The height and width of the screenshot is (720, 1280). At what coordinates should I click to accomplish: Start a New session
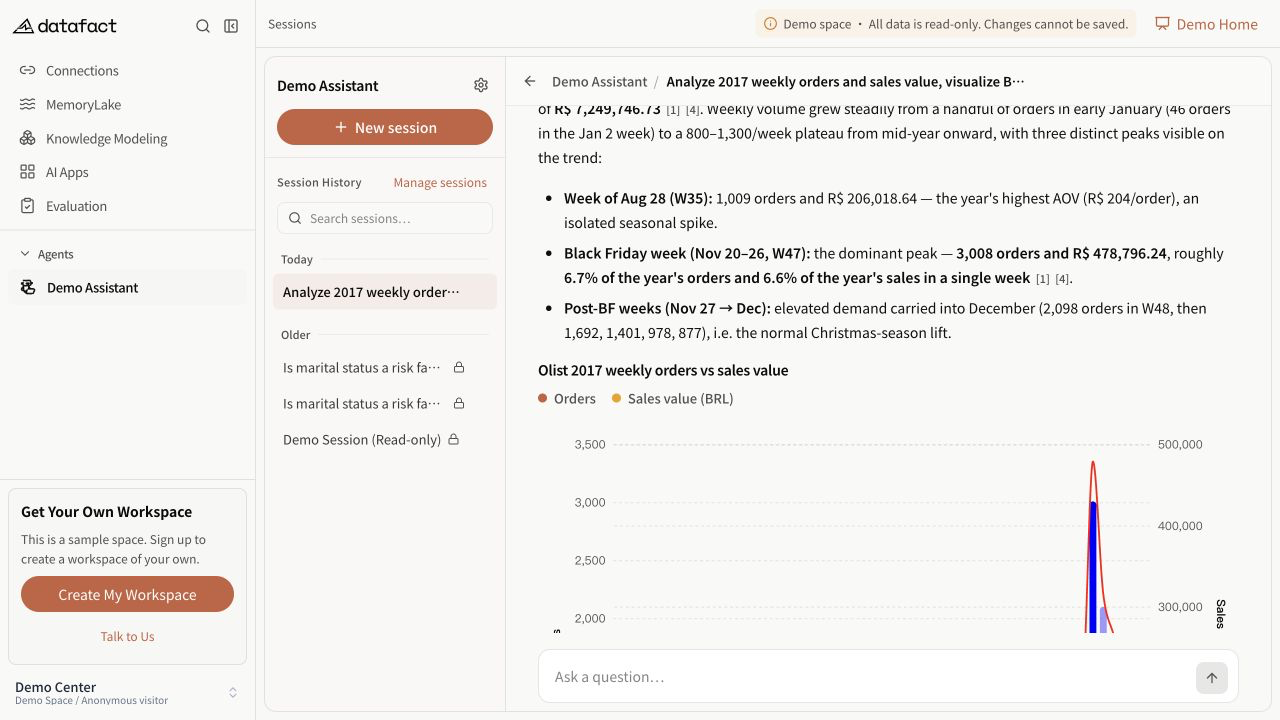[x=385, y=127]
